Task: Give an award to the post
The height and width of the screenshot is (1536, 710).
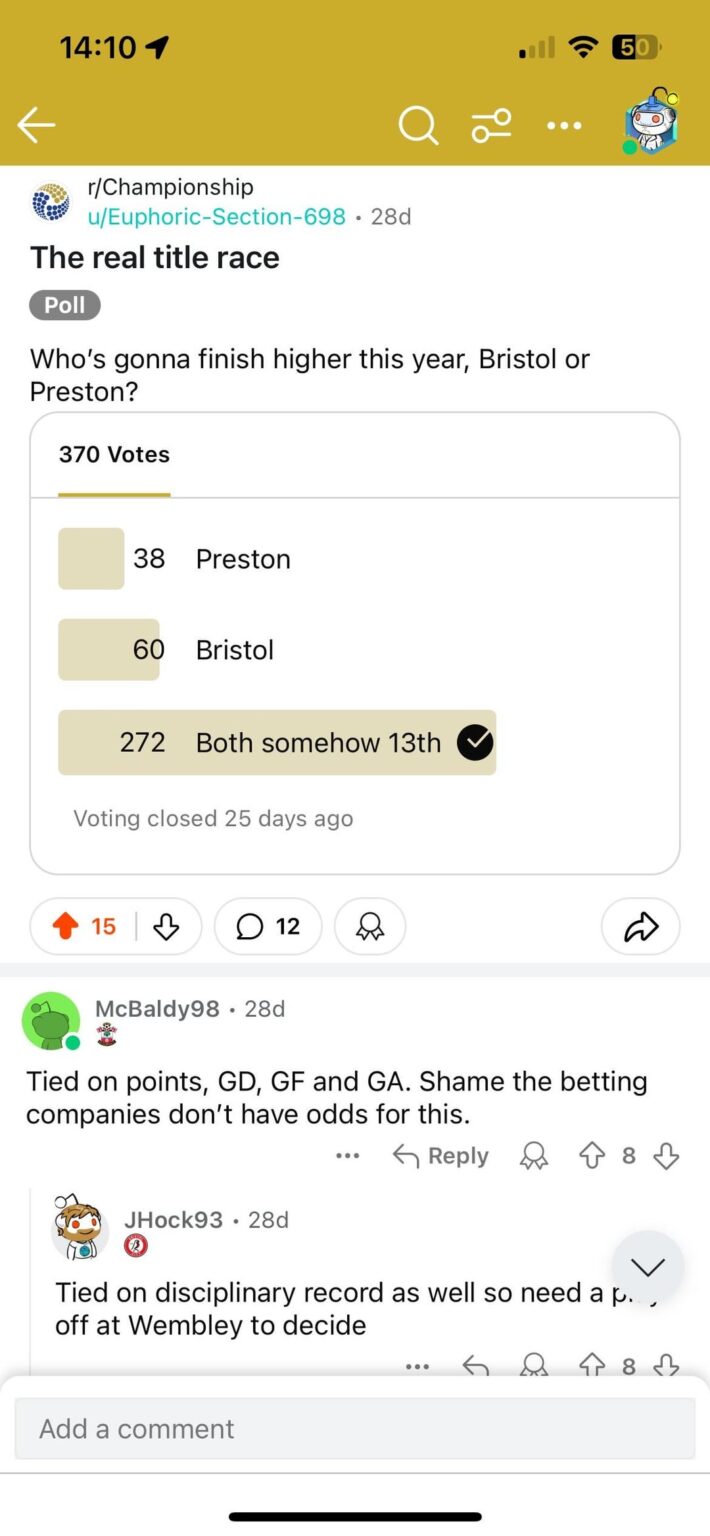Action: coord(370,926)
